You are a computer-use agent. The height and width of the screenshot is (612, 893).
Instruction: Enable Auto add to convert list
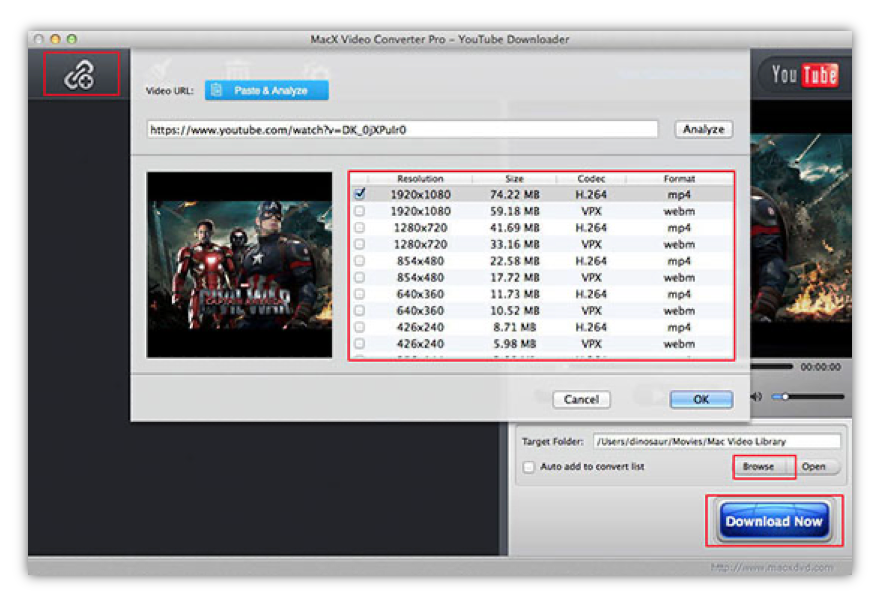coord(529,467)
